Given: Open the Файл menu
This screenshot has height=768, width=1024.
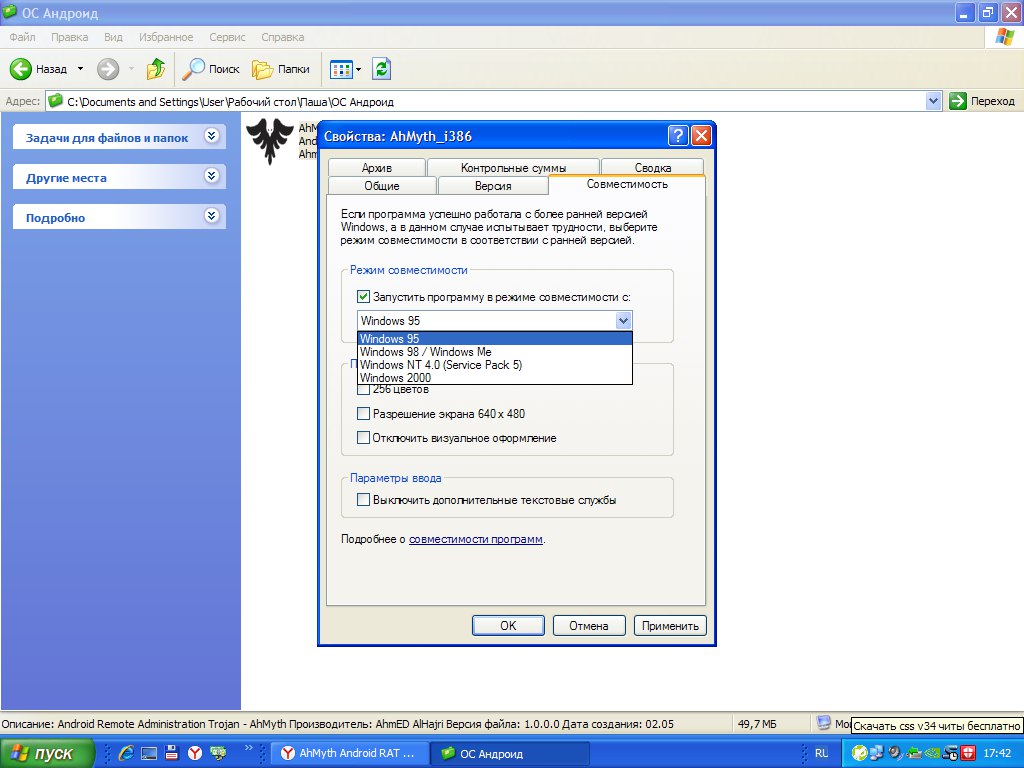Looking at the screenshot, I should [22, 37].
